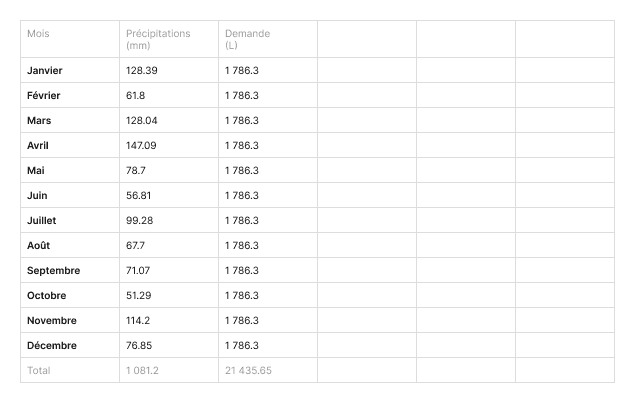Select the Demande (L) column header
640x403 pixels.
click(x=247, y=39)
